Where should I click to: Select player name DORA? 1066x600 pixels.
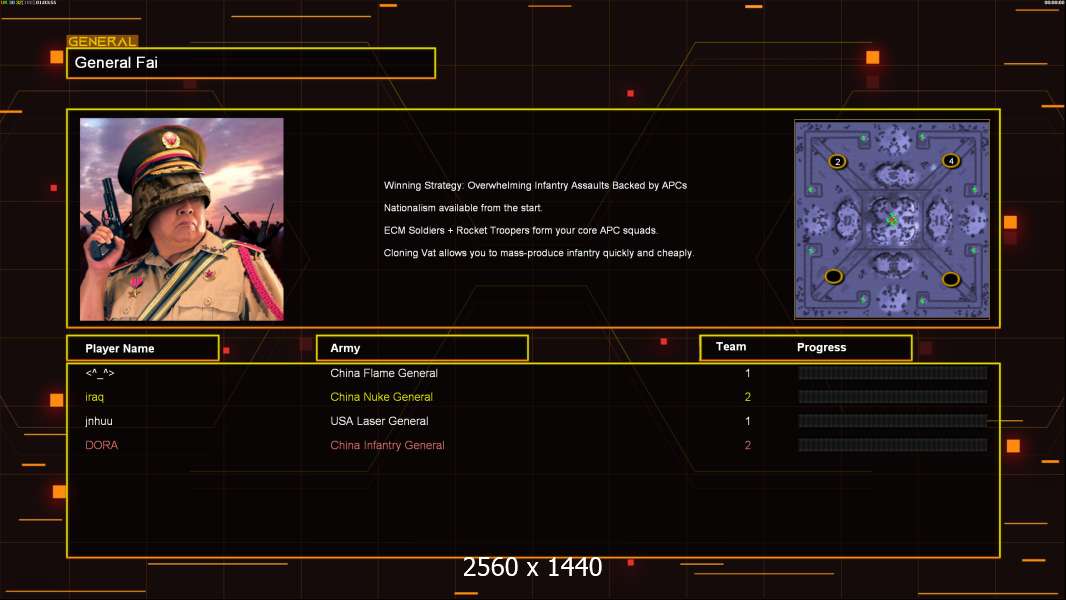tap(101, 445)
